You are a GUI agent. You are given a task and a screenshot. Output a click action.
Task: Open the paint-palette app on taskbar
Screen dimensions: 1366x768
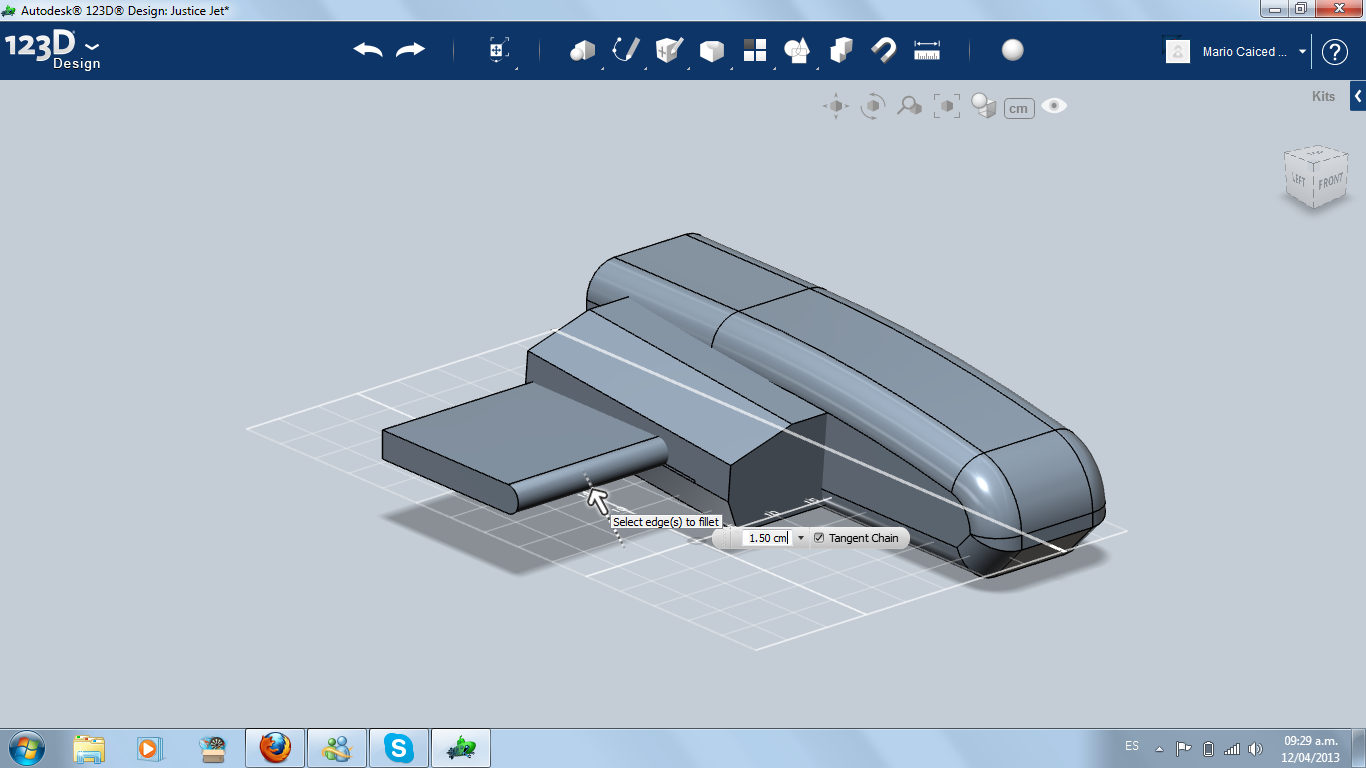(x=212, y=748)
